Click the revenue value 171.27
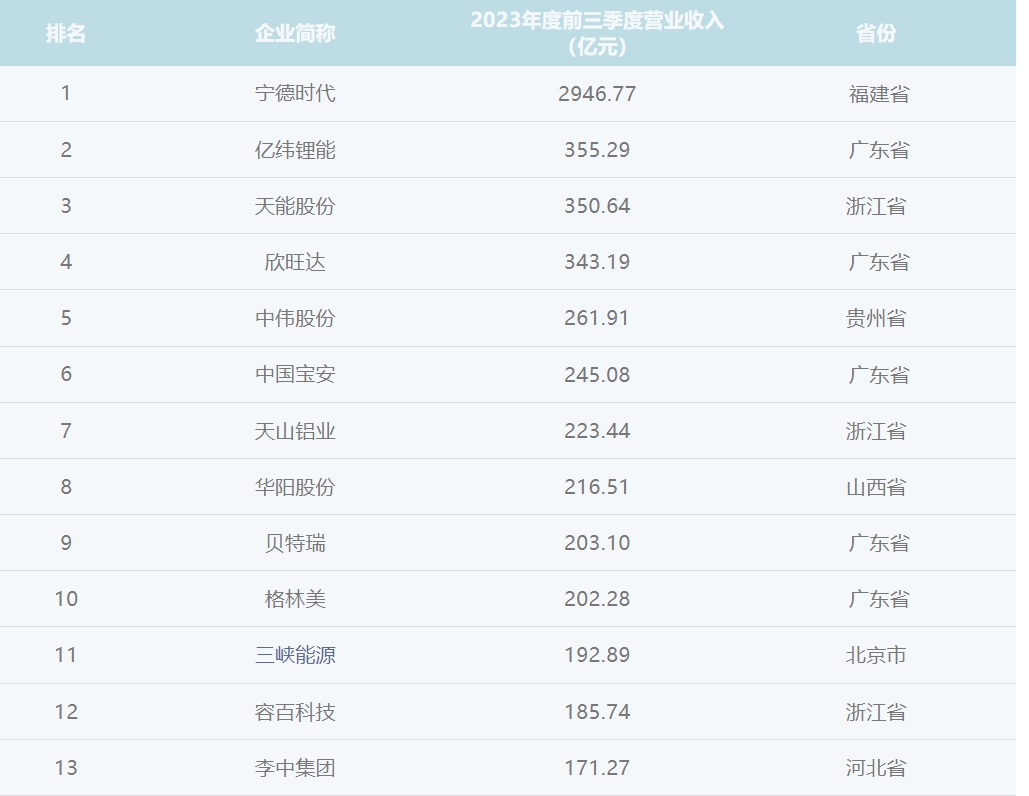This screenshot has height=796, width=1029. tap(597, 768)
